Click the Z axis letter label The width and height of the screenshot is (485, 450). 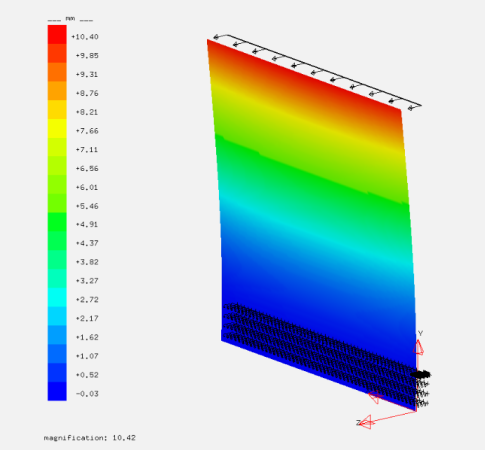pos(358,423)
